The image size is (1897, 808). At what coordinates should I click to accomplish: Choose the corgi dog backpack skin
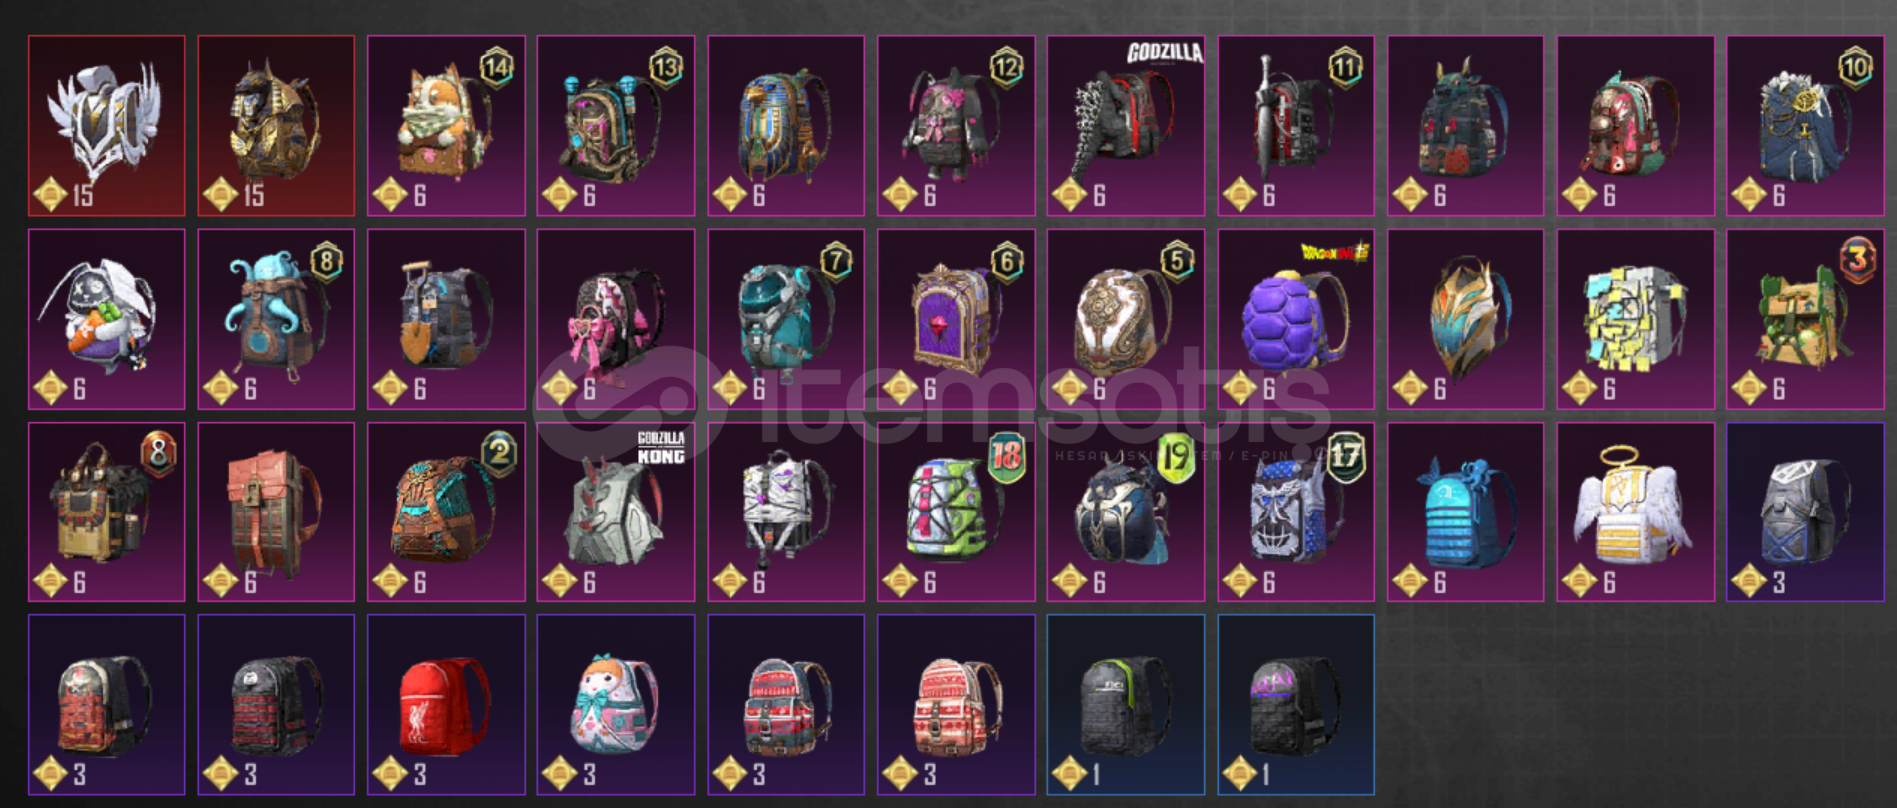click(446, 126)
